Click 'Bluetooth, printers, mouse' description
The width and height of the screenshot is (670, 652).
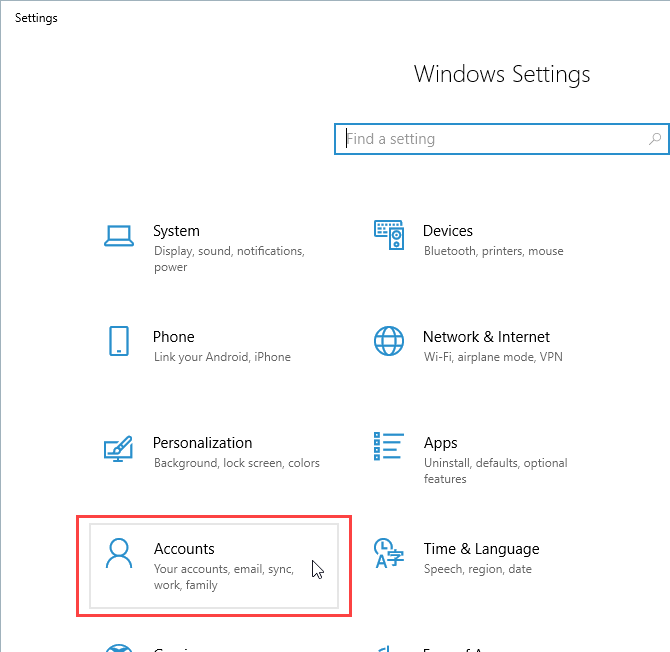[494, 251]
